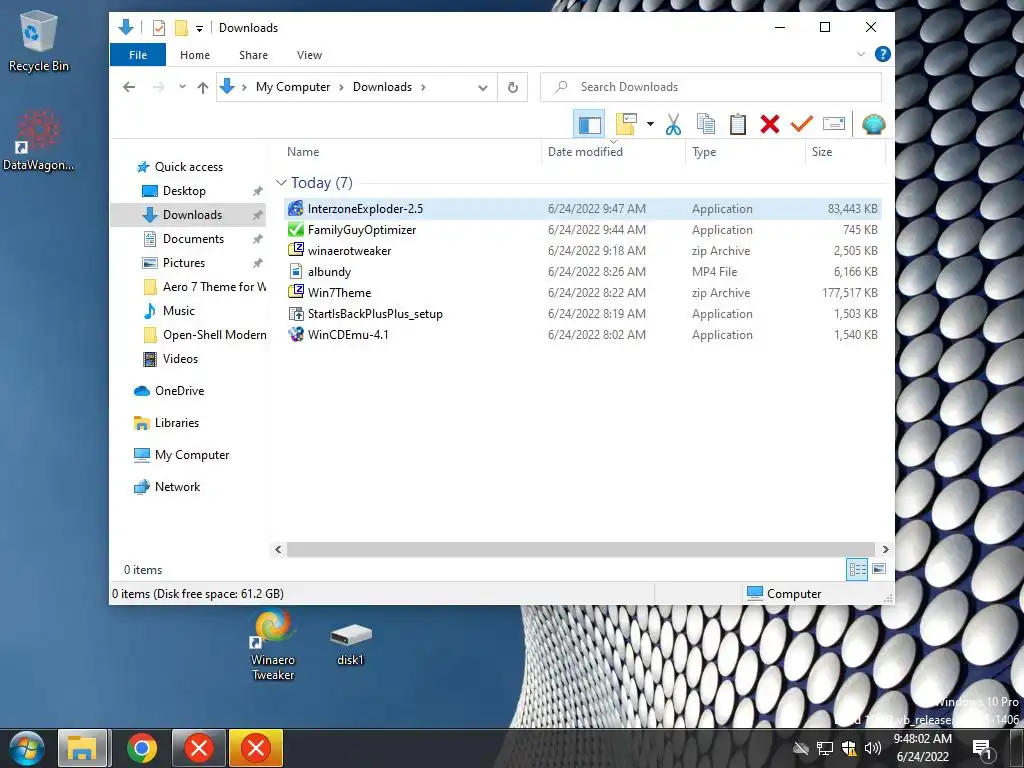Open Music in navigation pane
Viewport: 1024px width, 768px height.
point(178,311)
